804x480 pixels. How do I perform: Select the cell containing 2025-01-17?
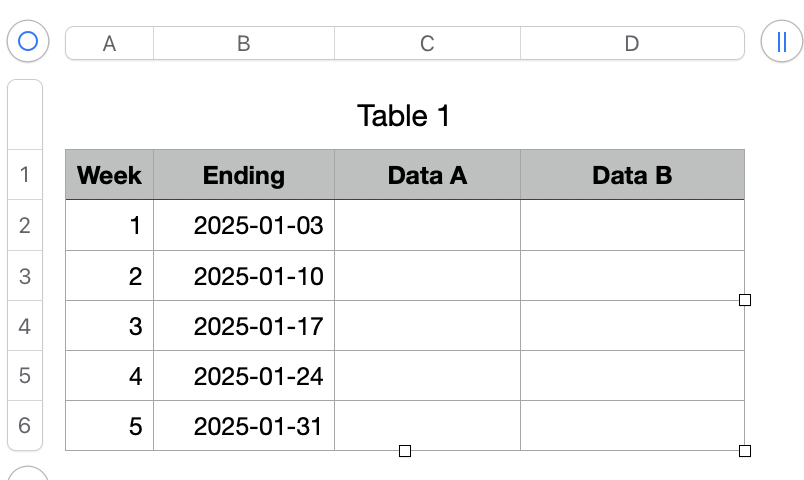pos(243,326)
